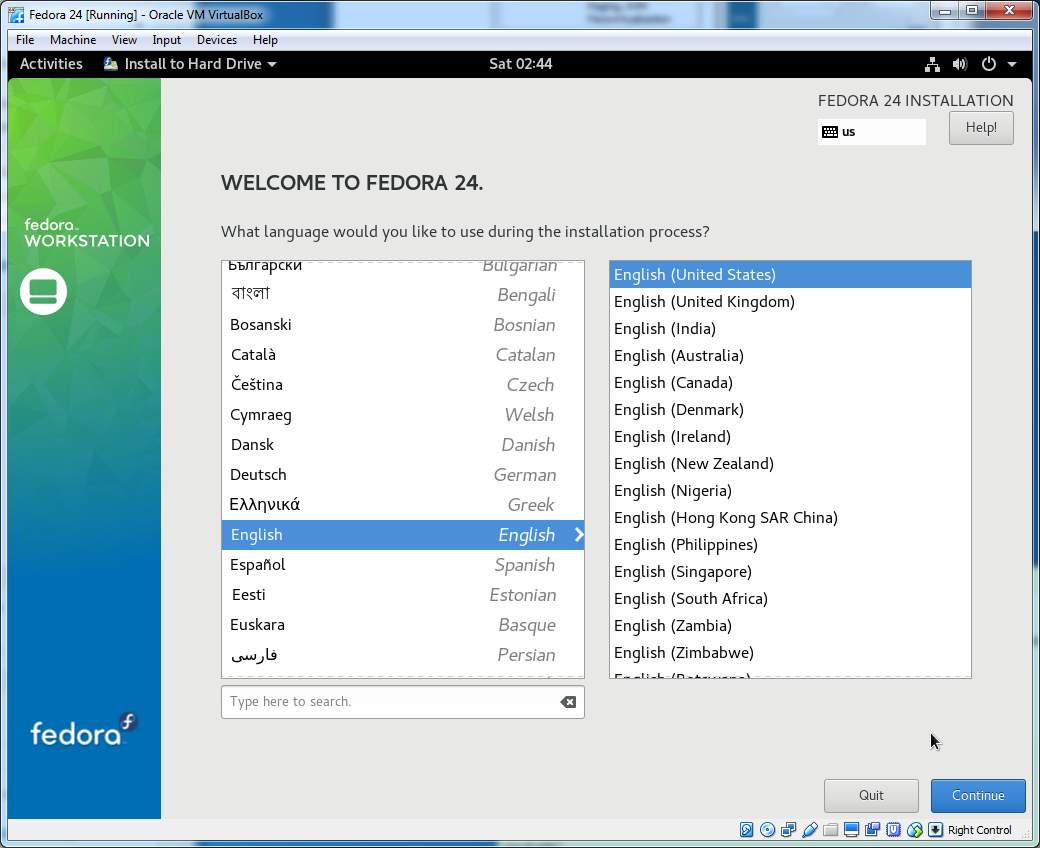Image resolution: width=1040 pixels, height=848 pixels.
Task: Select Dansk (Danish) language
Action: pos(403,444)
